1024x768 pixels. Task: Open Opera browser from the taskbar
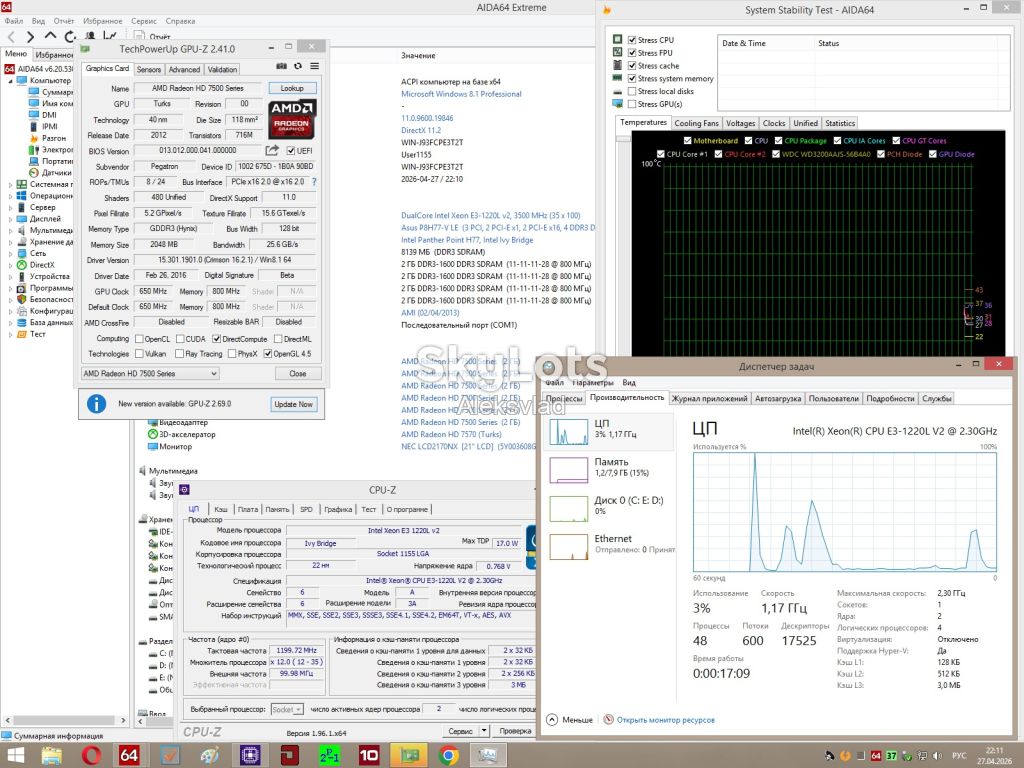point(91,755)
